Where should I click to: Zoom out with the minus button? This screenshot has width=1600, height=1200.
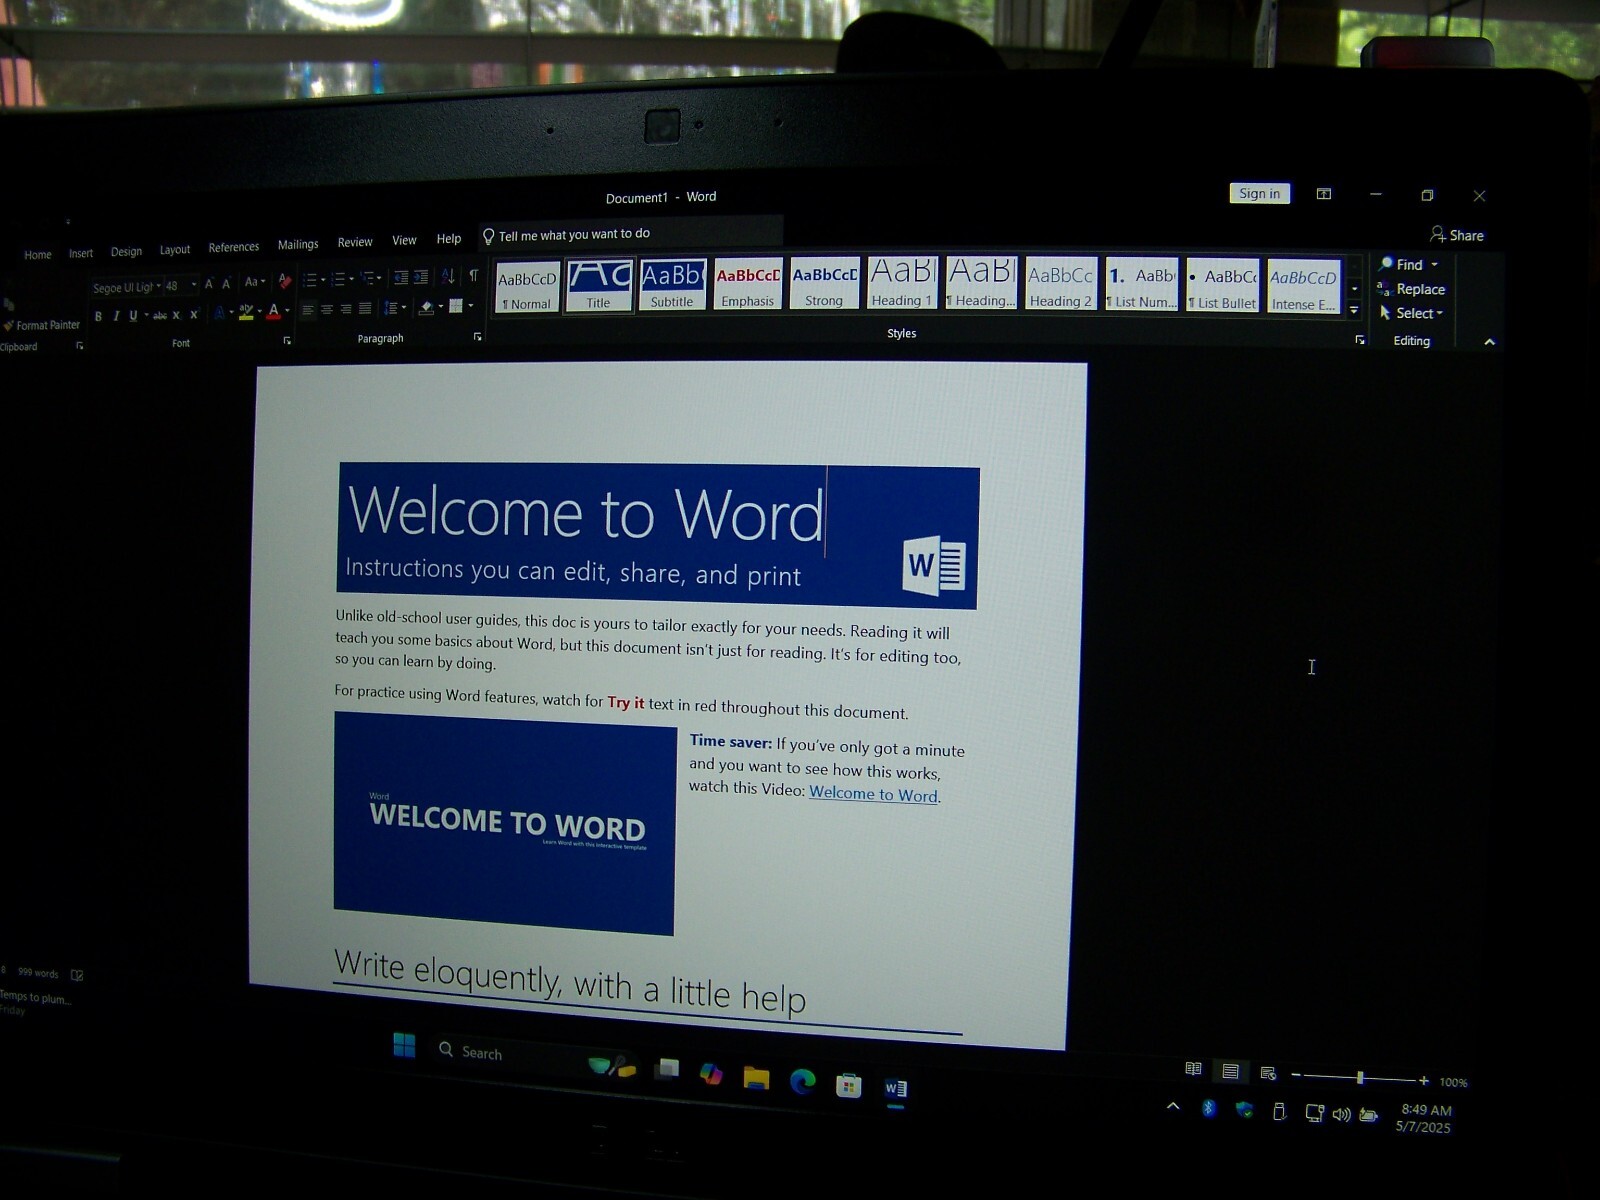[x=1296, y=1075]
